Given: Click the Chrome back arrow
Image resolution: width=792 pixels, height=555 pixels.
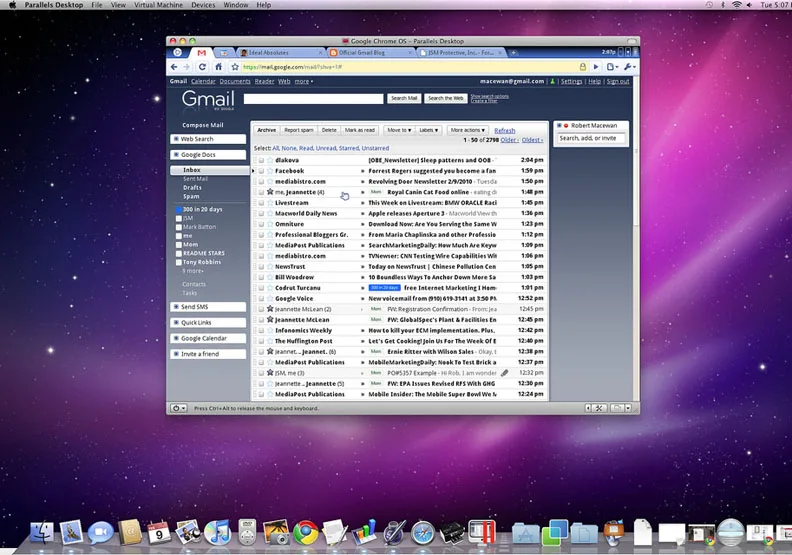Looking at the screenshot, I should tap(174, 67).
